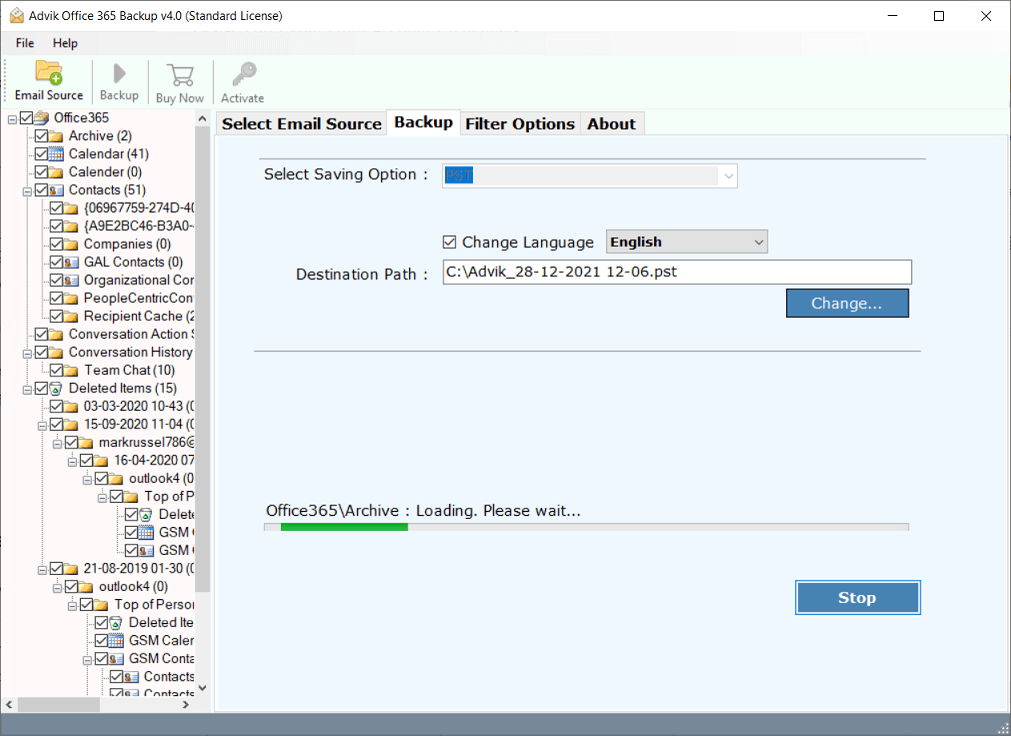
Task: Click the Destination Path input field
Action: 677,272
